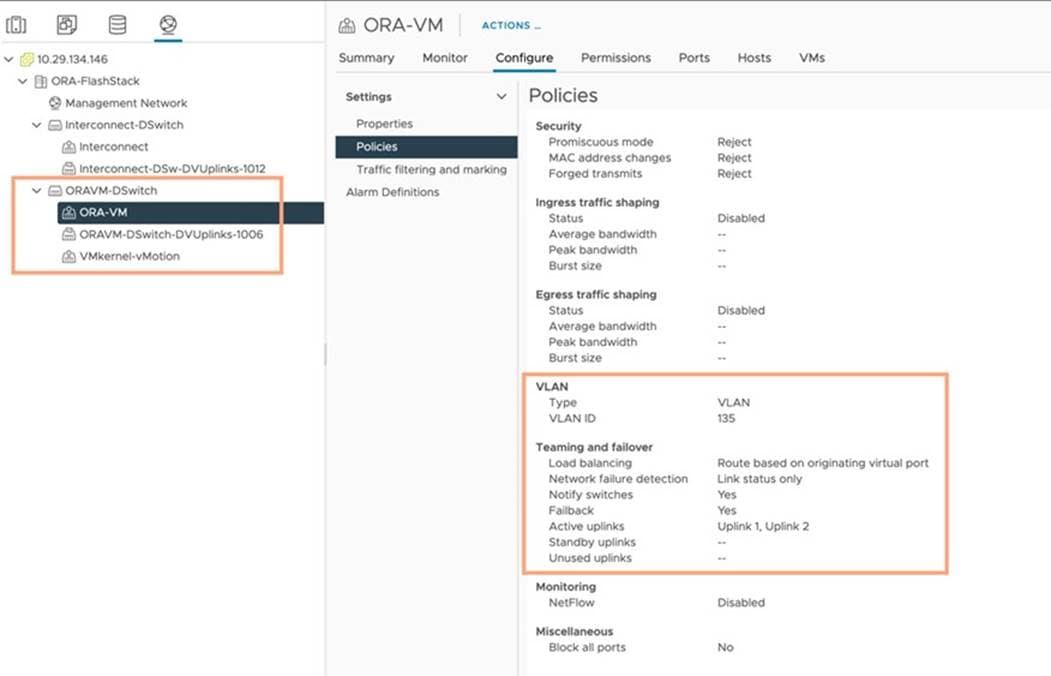Collapse the 10.29.134.146 vCenter node
This screenshot has width=1051, height=676.
pyautogui.click(x=9, y=59)
